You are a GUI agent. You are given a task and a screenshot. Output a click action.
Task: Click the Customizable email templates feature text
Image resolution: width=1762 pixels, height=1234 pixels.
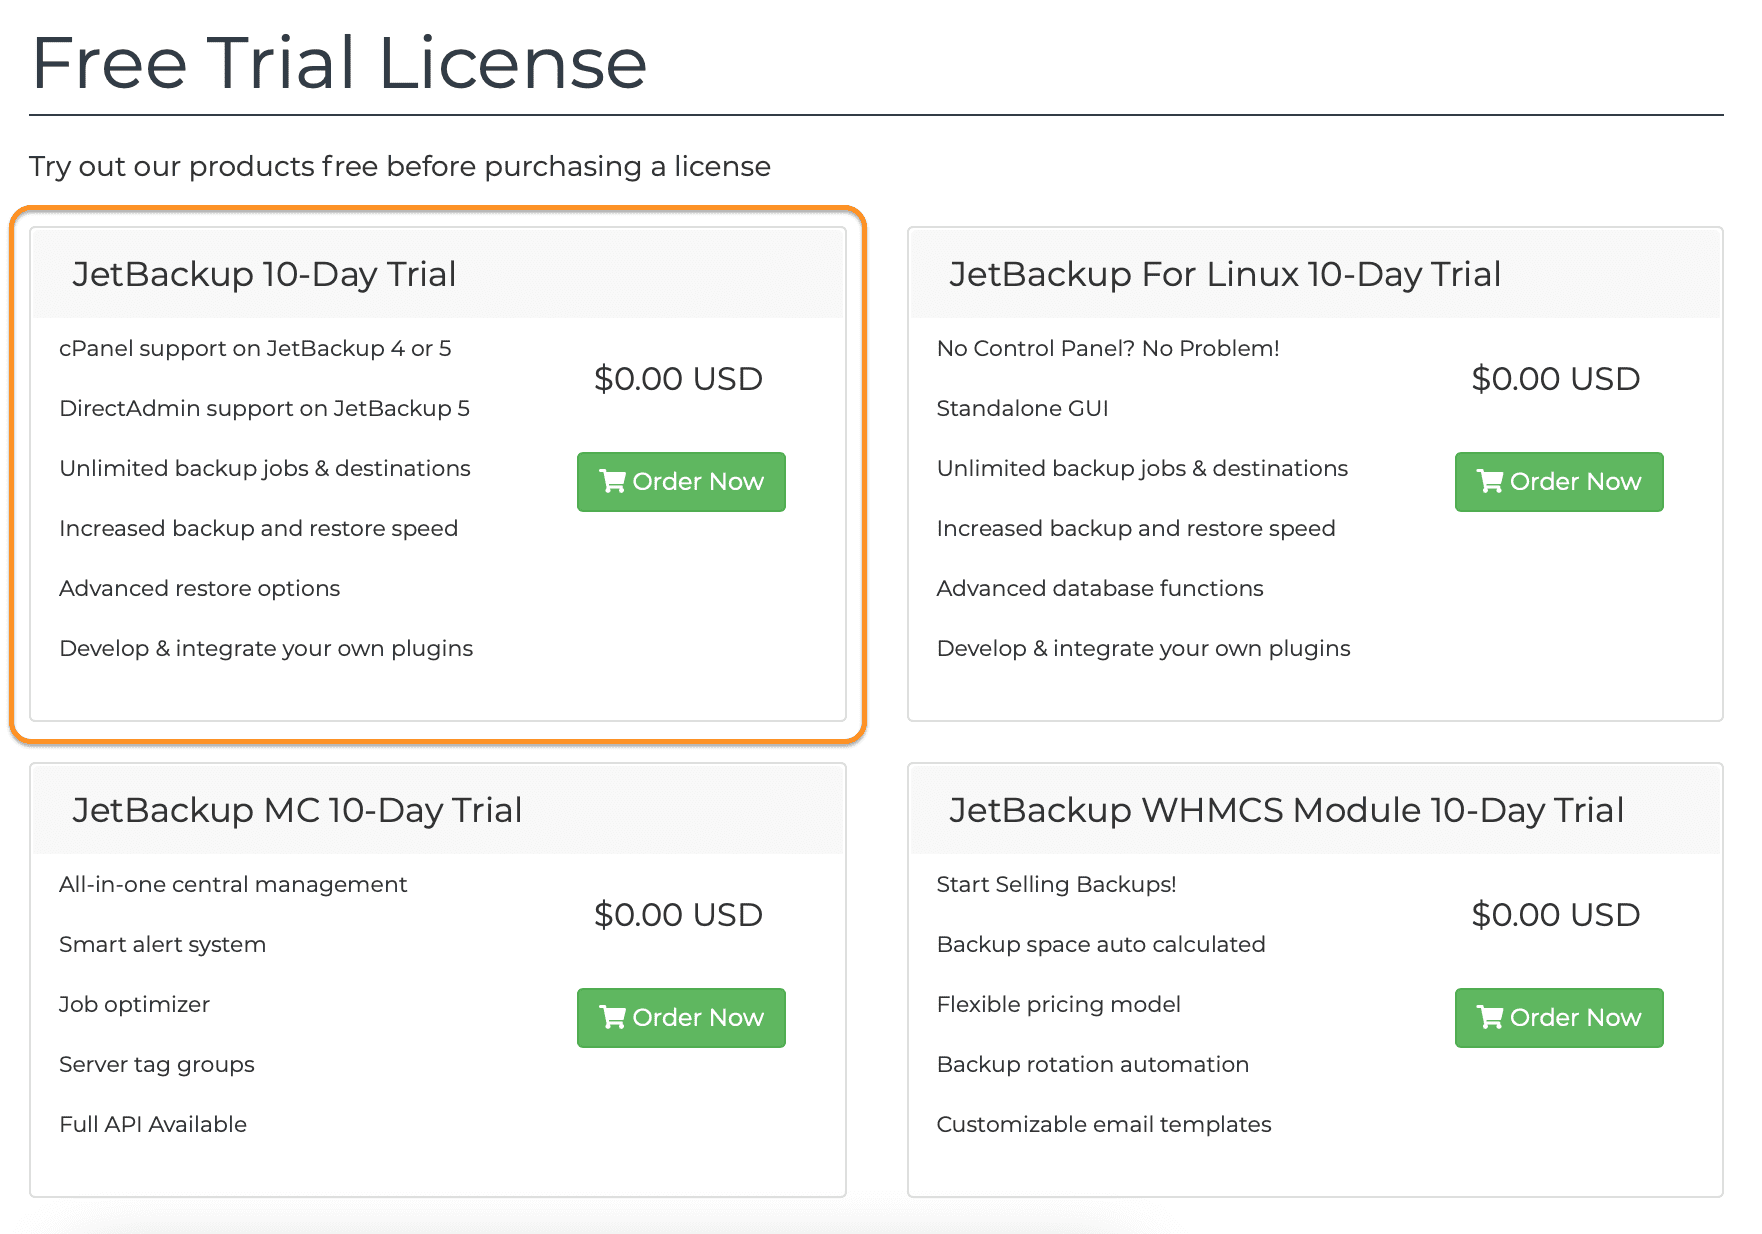[1104, 1124]
